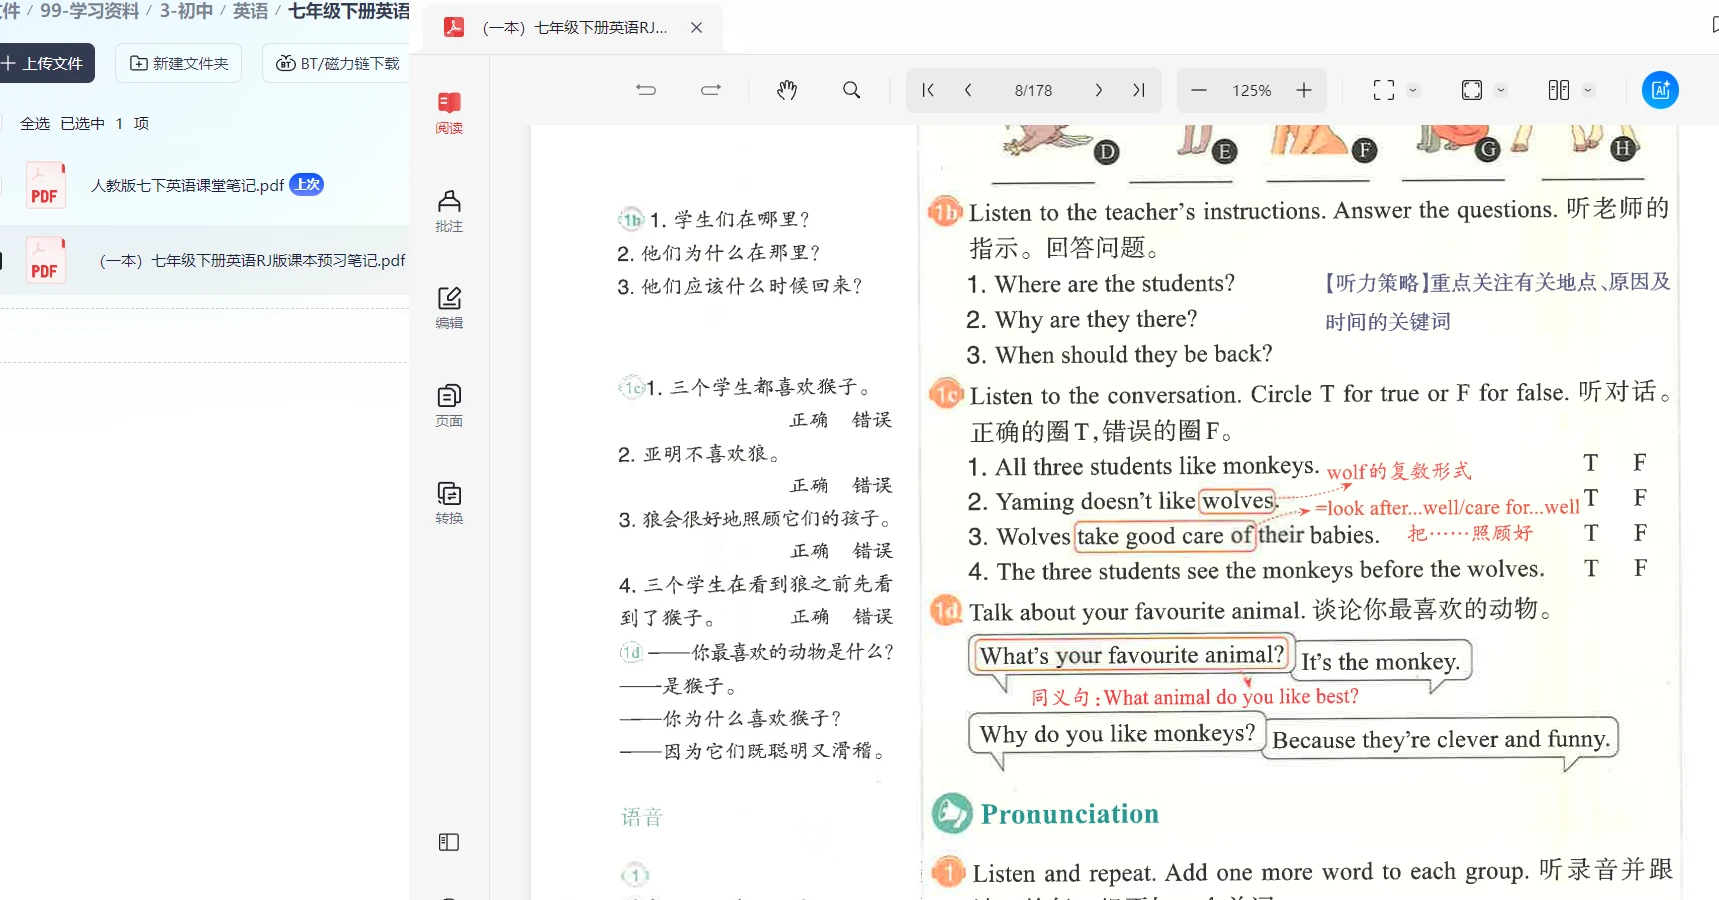Select the hand pan tool
1719x900 pixels.
pyautogui.click(x=787, y=90)
